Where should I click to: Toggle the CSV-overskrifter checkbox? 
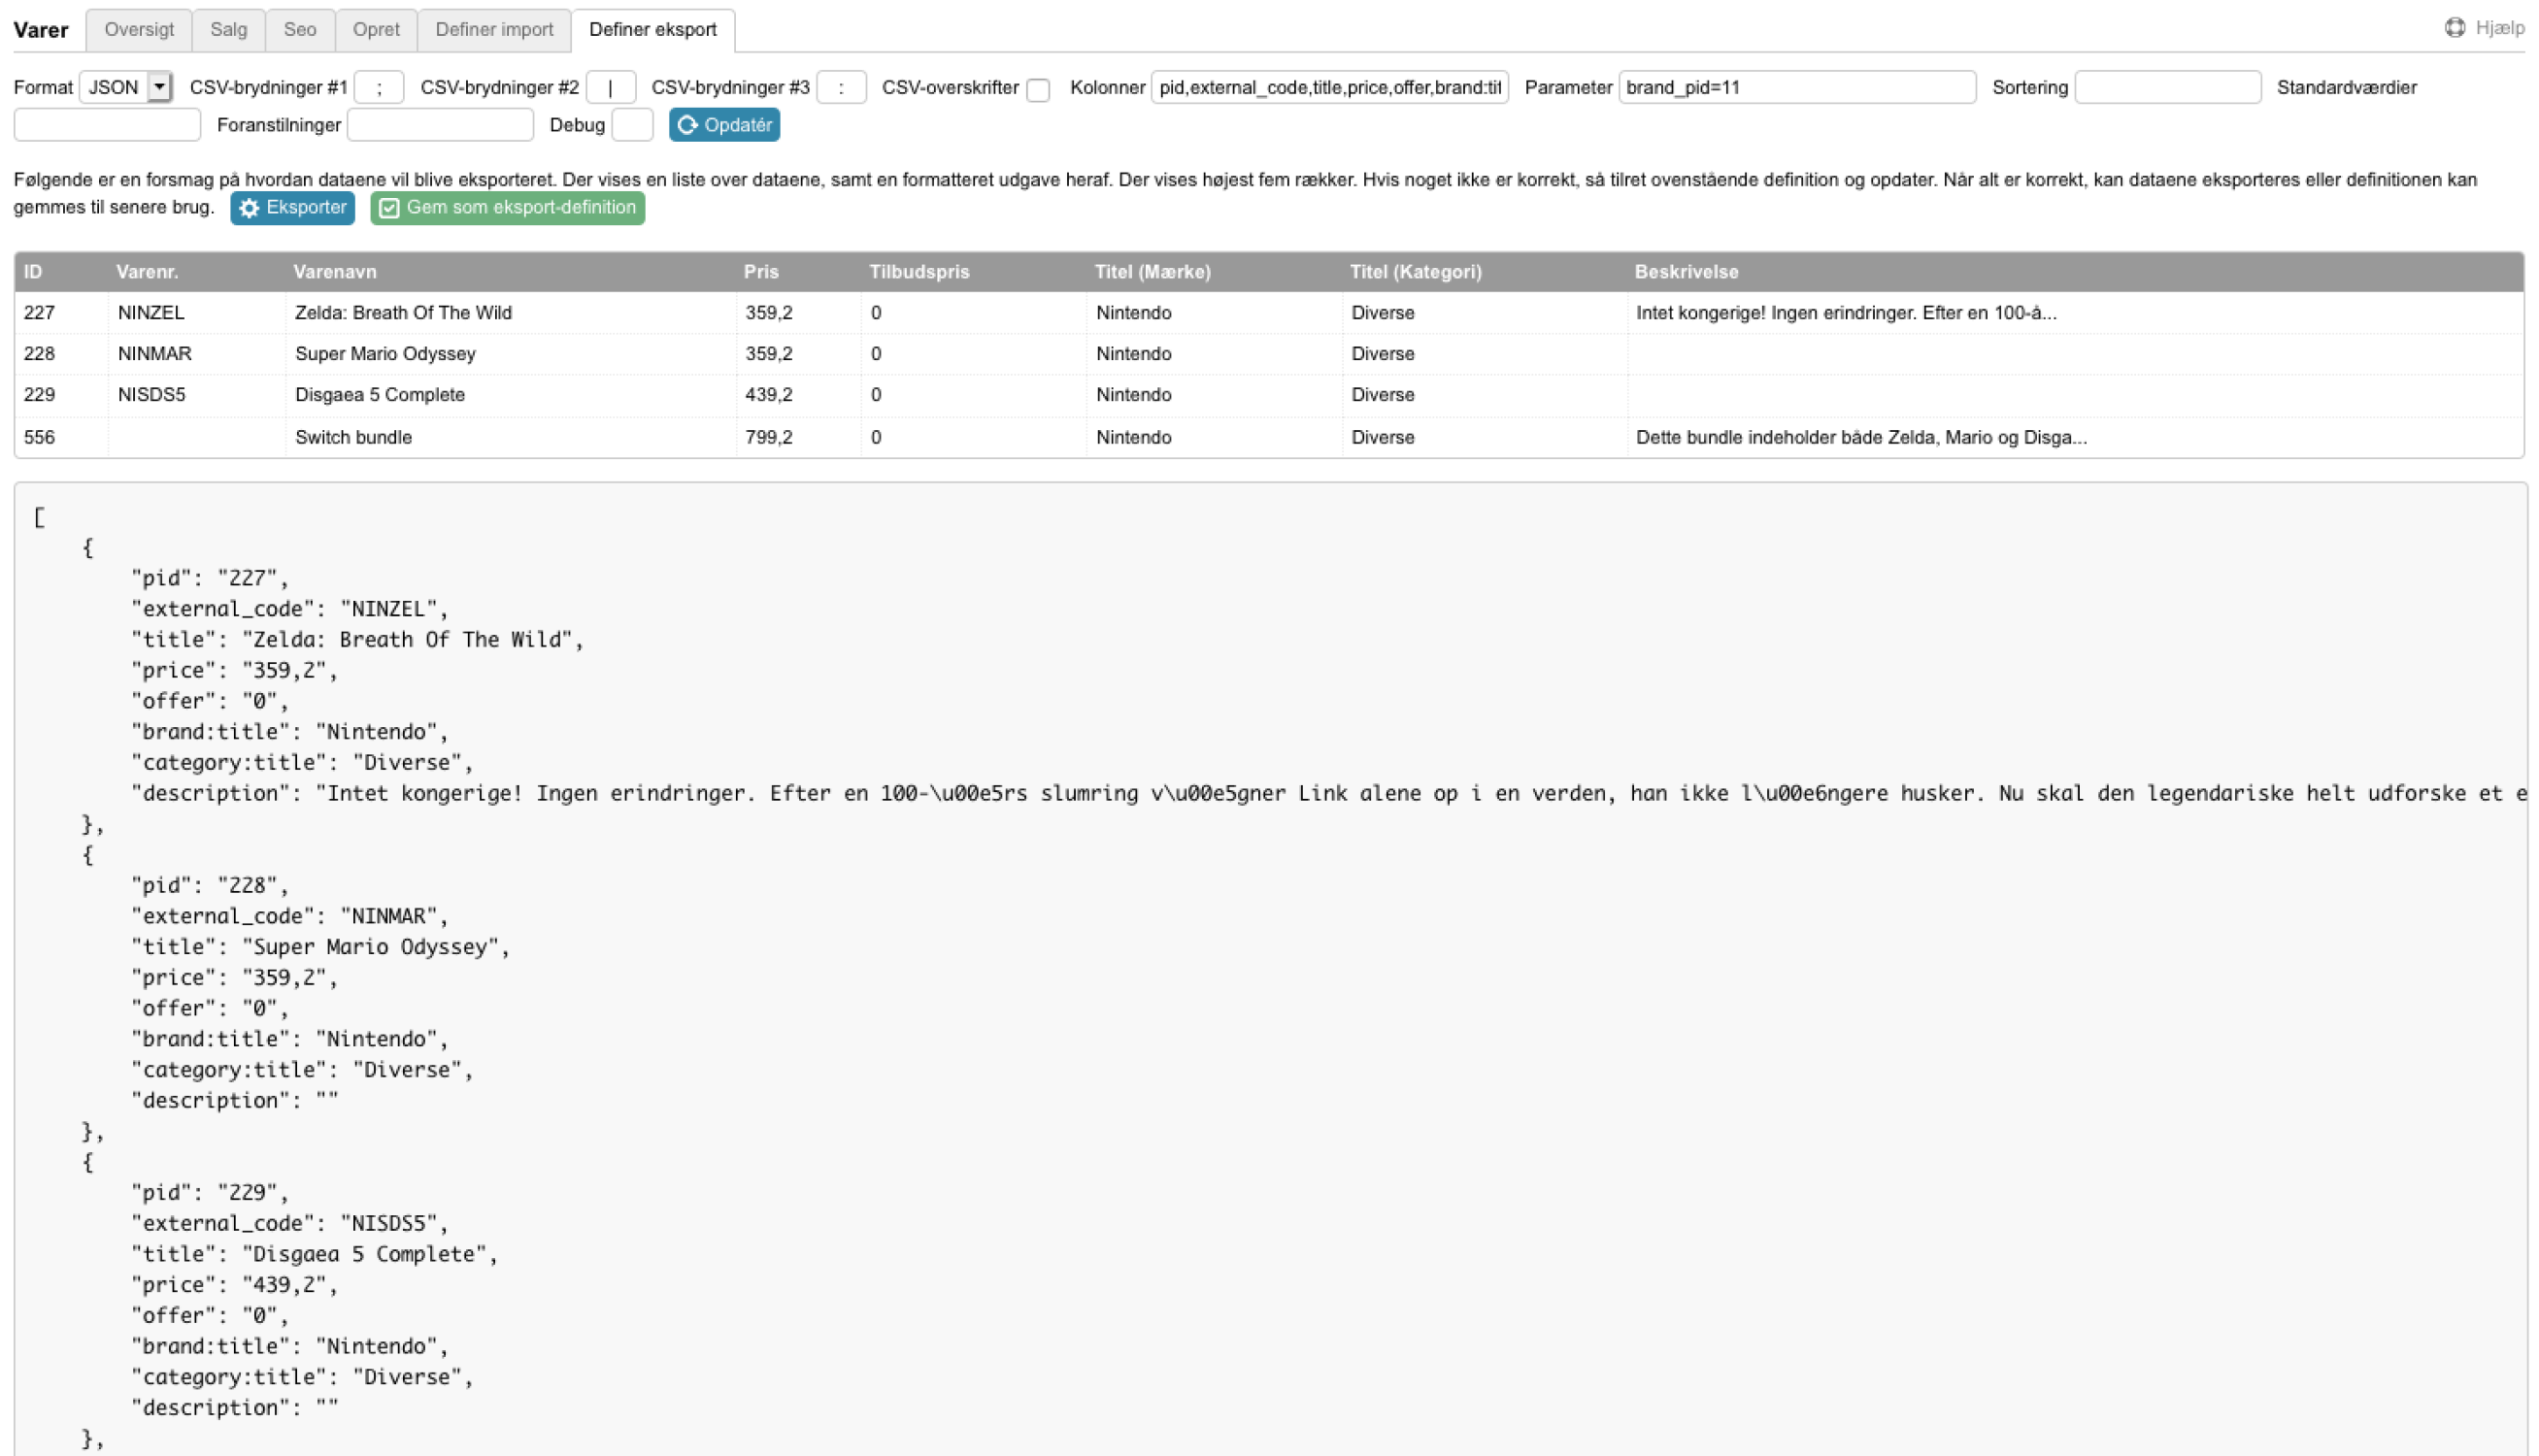tap(1038, 90)
